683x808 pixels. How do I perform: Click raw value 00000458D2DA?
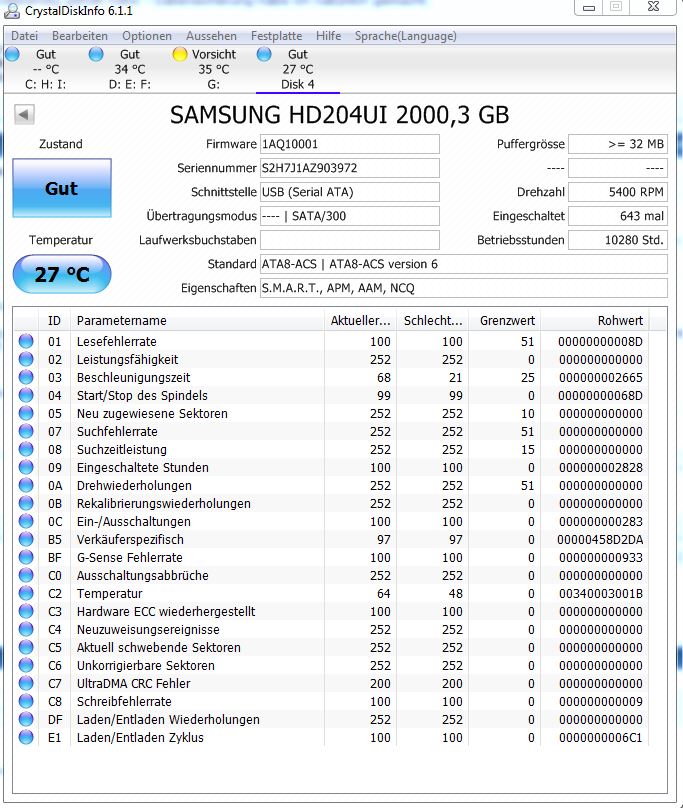click(x=600, y=540)
